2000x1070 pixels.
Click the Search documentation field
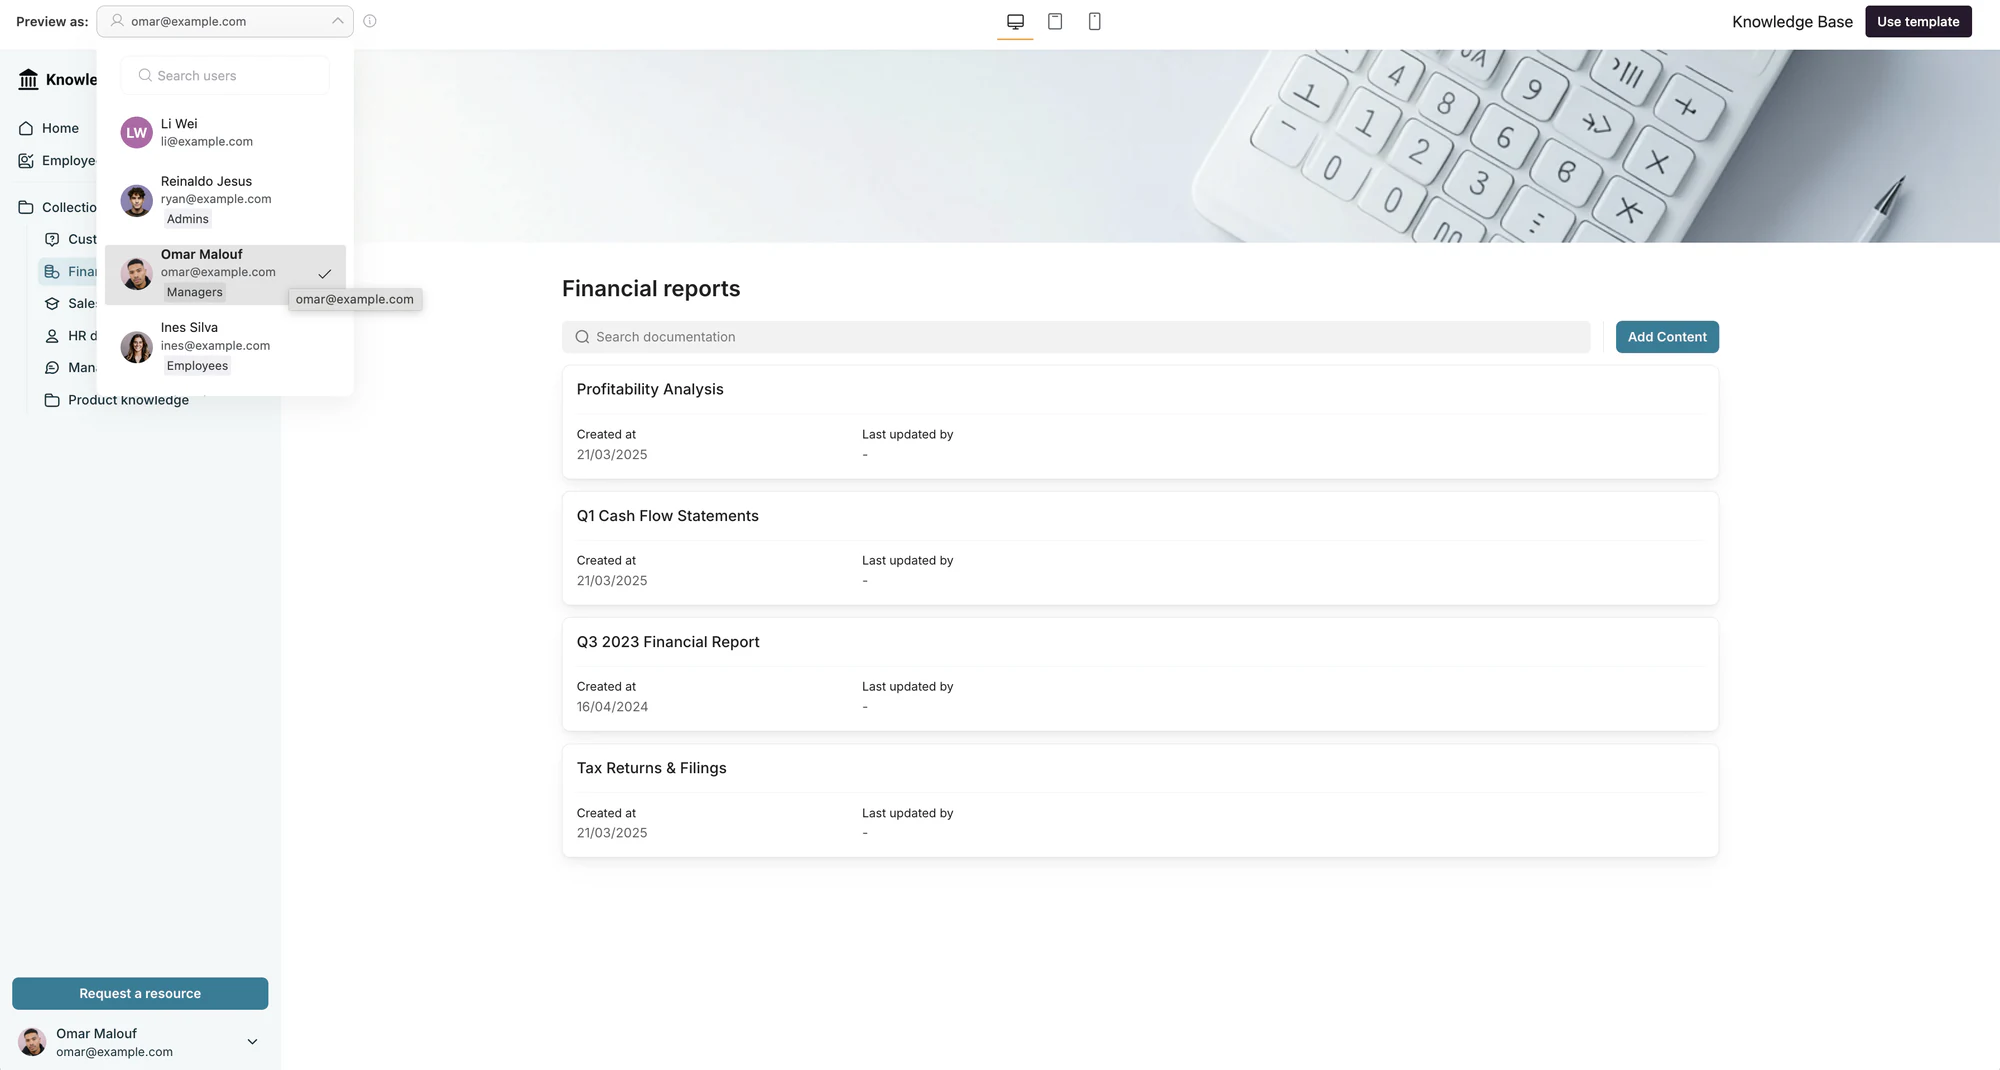coord(1076,337)
